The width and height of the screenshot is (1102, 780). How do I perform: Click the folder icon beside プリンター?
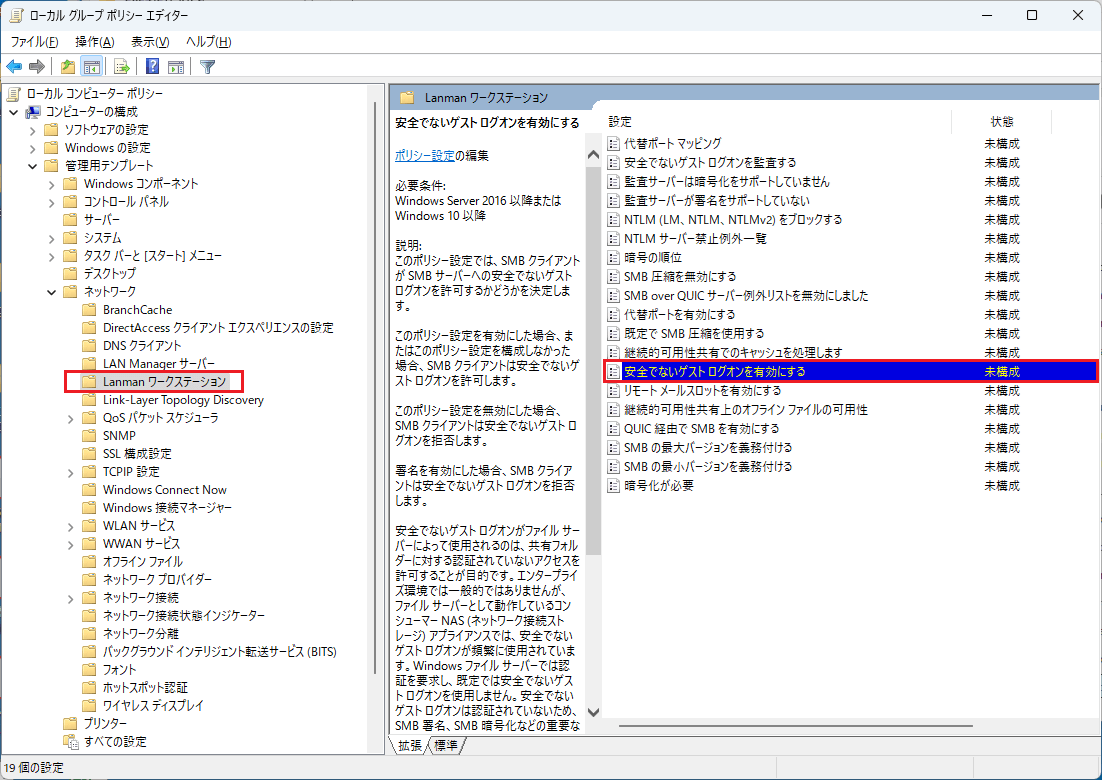pyautogui.click(x=70, y=723)
